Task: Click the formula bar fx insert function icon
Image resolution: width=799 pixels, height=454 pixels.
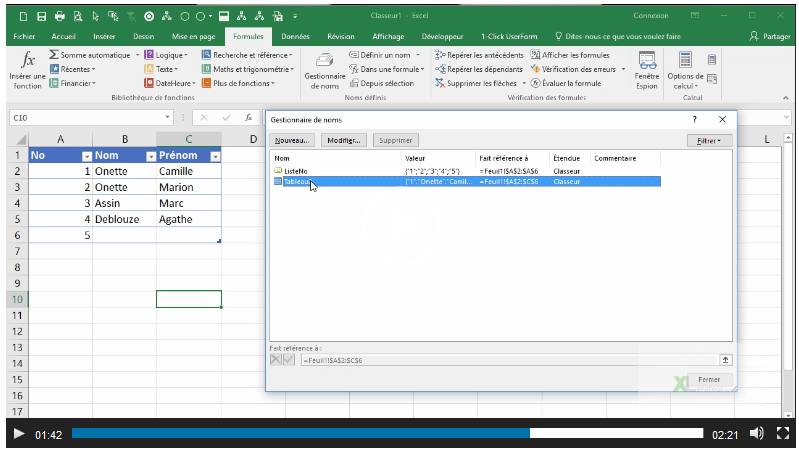Action: [x=249, y=118]
